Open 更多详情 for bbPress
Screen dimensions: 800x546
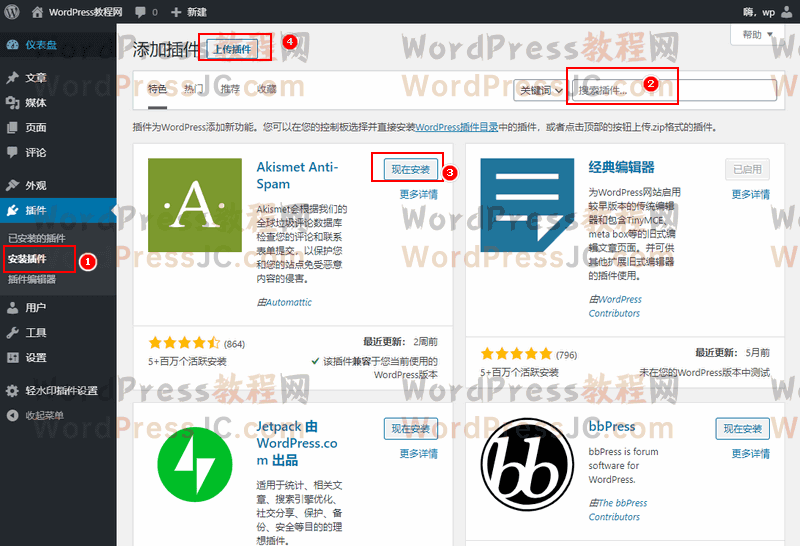(x=751, y=454)
